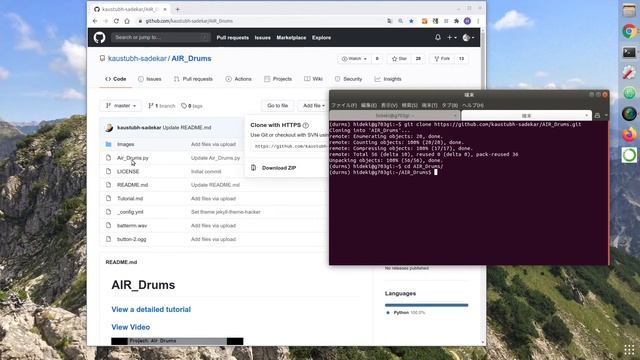Open the README.md file in list

pyautogui.click(x=132, y=185)
